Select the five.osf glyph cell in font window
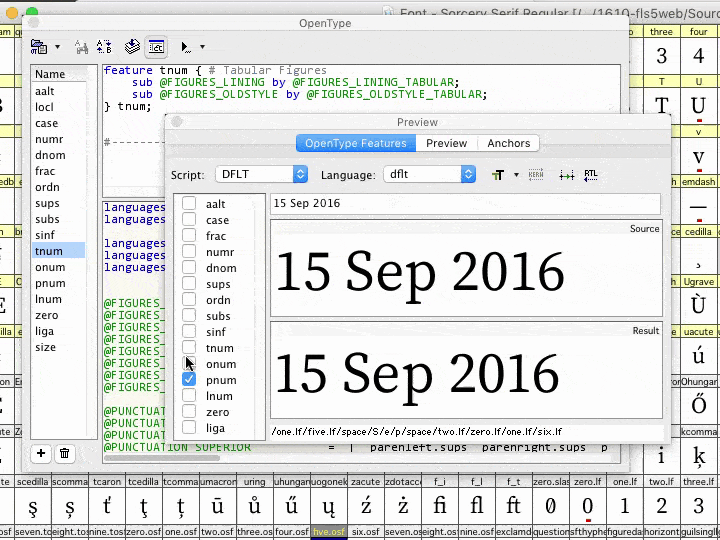This screenshot has width=720, height=540. click(329, 532)
